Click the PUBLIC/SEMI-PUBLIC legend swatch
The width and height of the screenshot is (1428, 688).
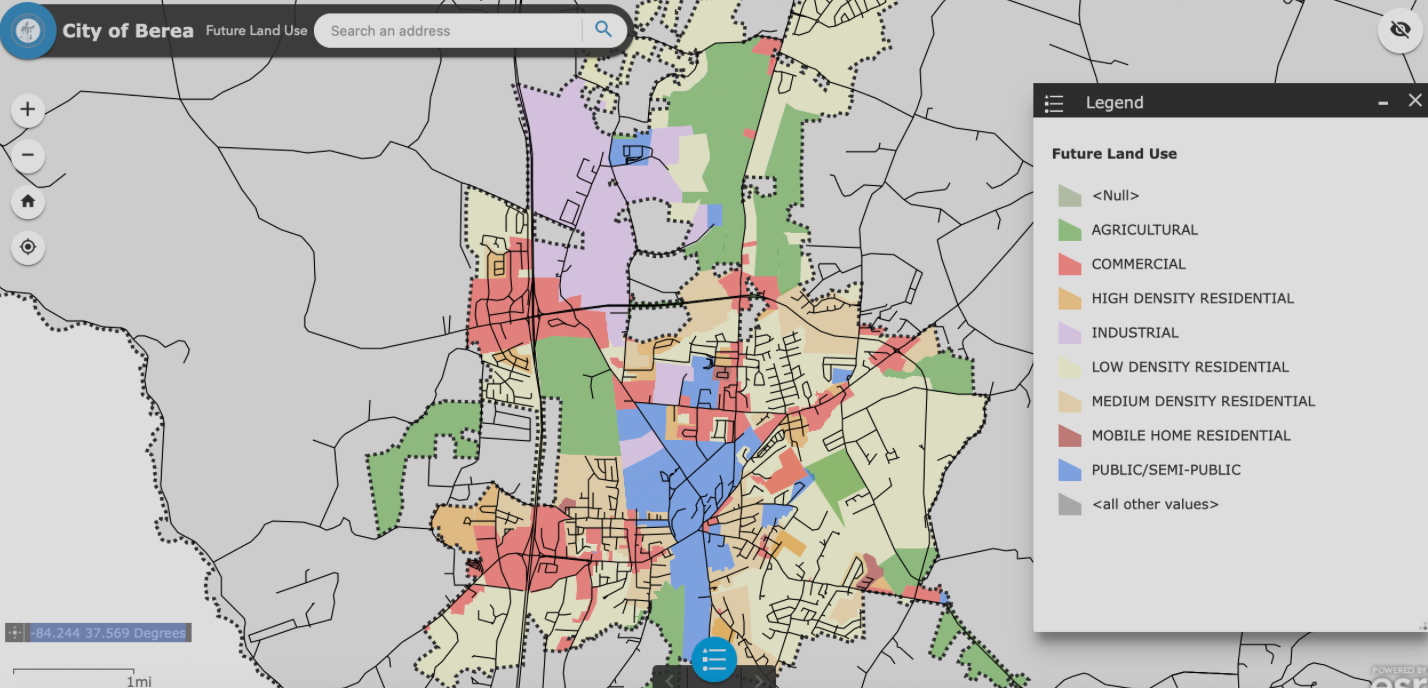tap(1070, 470)
